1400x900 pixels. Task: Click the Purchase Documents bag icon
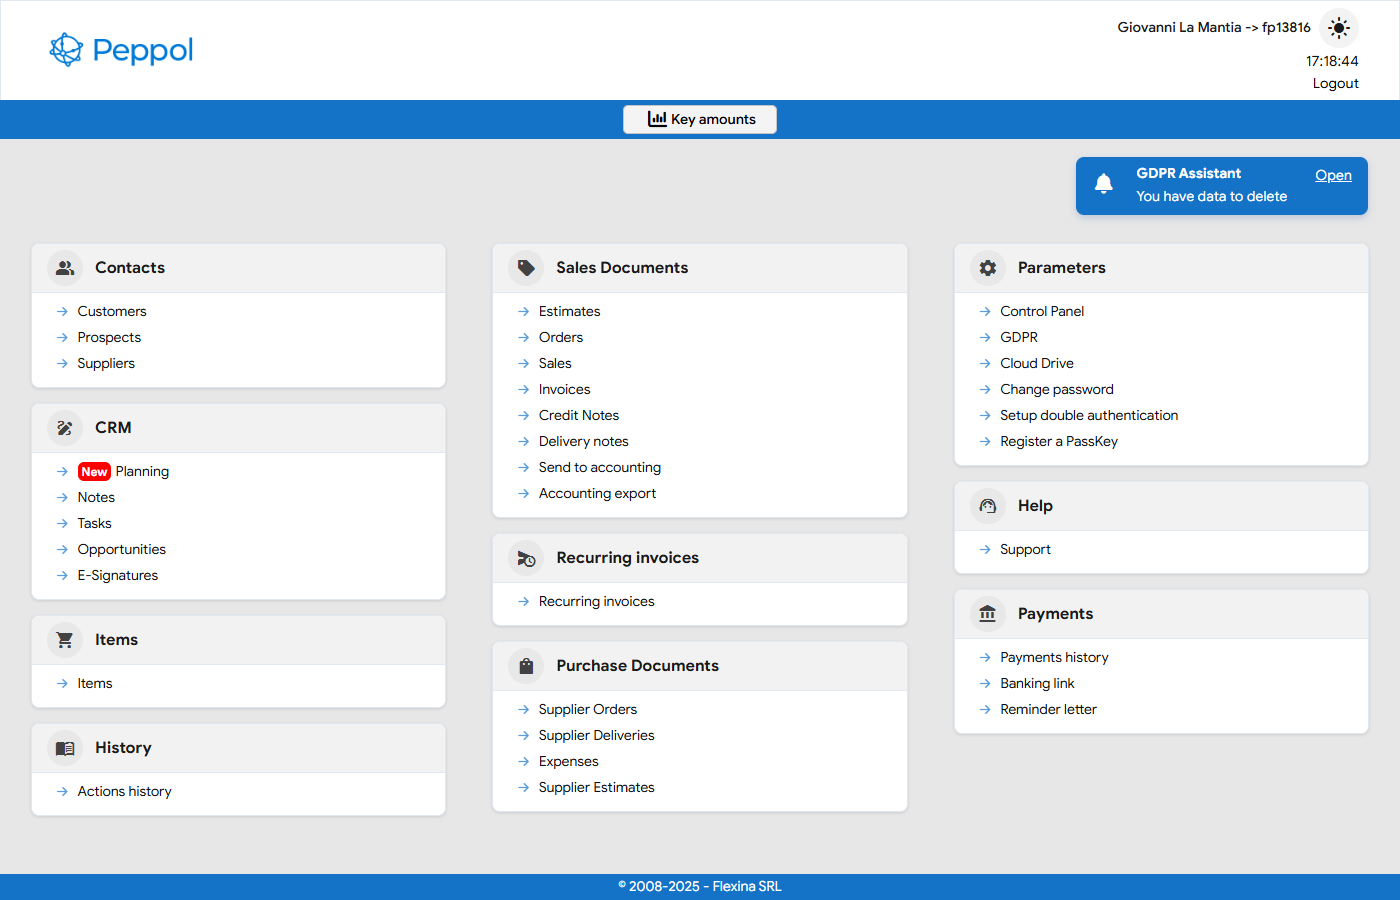(x=526, y=666)
